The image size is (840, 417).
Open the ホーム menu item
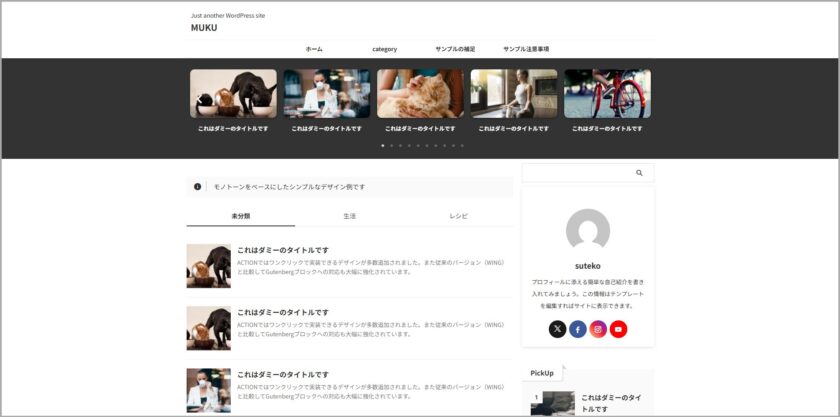(x=314, y=49)
